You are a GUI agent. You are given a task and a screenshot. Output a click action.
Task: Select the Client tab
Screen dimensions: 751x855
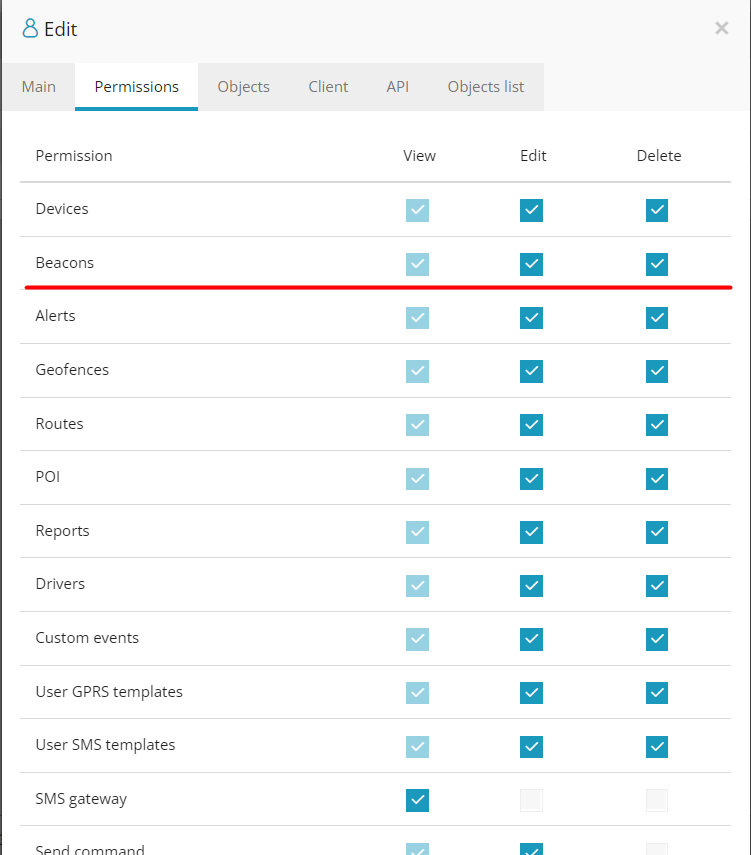328,87
